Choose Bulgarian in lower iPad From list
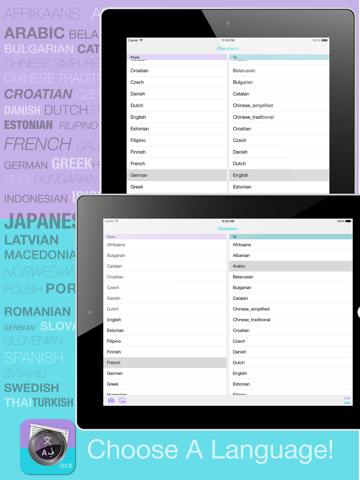This screenshot has width=360, height=480. 165,256
